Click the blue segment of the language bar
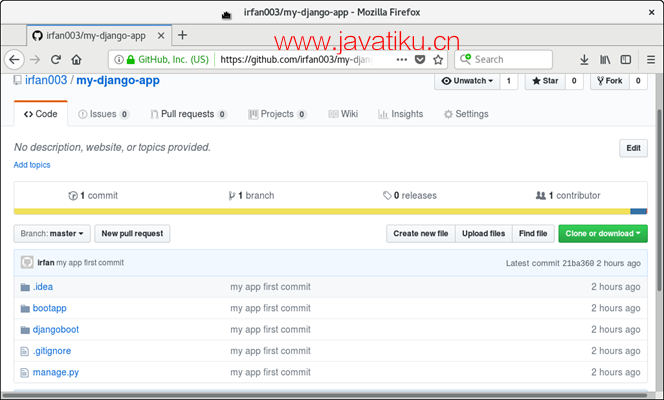Viewport: 664px width, 400px height. [639, 212]
